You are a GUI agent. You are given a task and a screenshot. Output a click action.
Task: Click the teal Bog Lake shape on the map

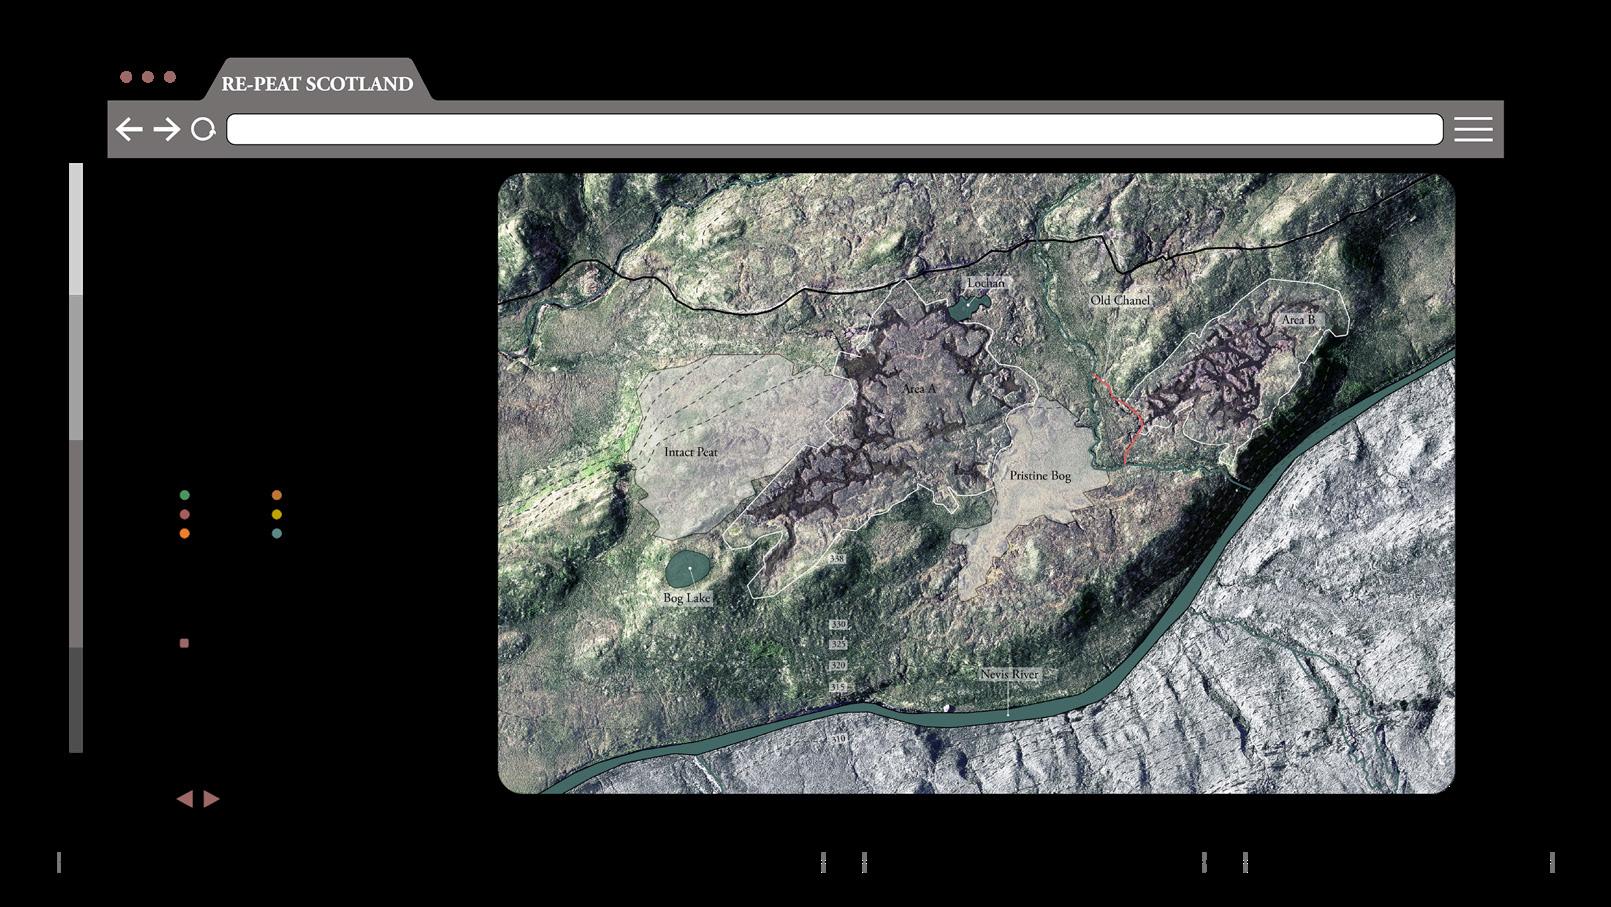click(688, 569)
